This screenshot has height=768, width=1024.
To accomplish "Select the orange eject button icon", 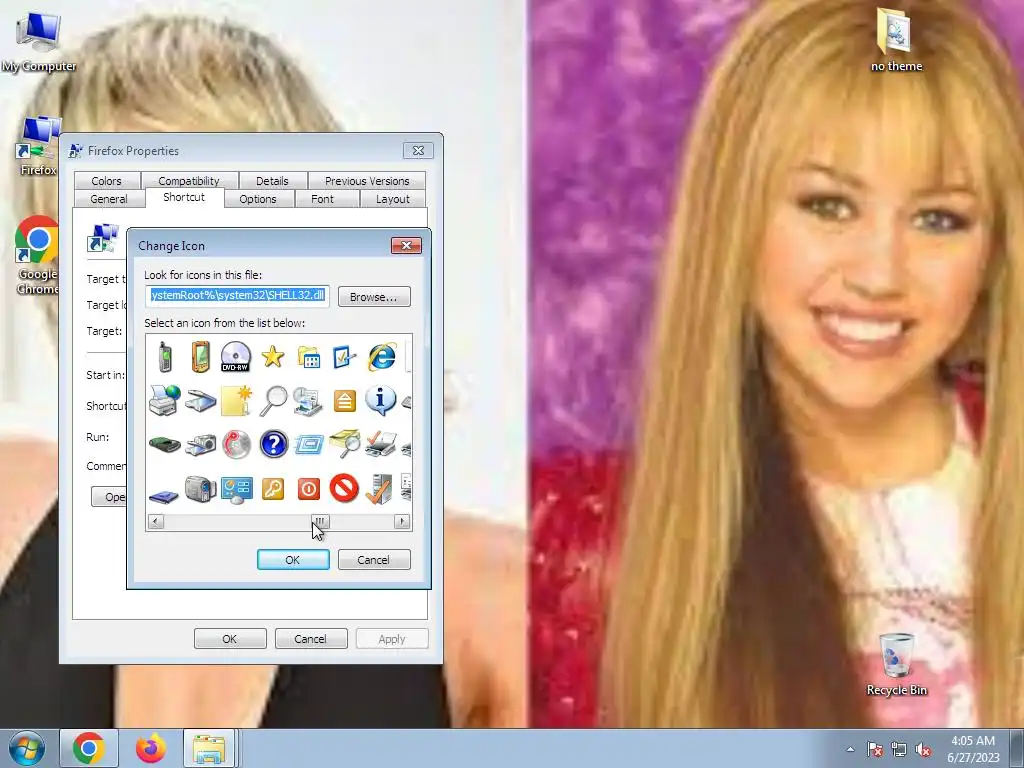I will 344,400.
